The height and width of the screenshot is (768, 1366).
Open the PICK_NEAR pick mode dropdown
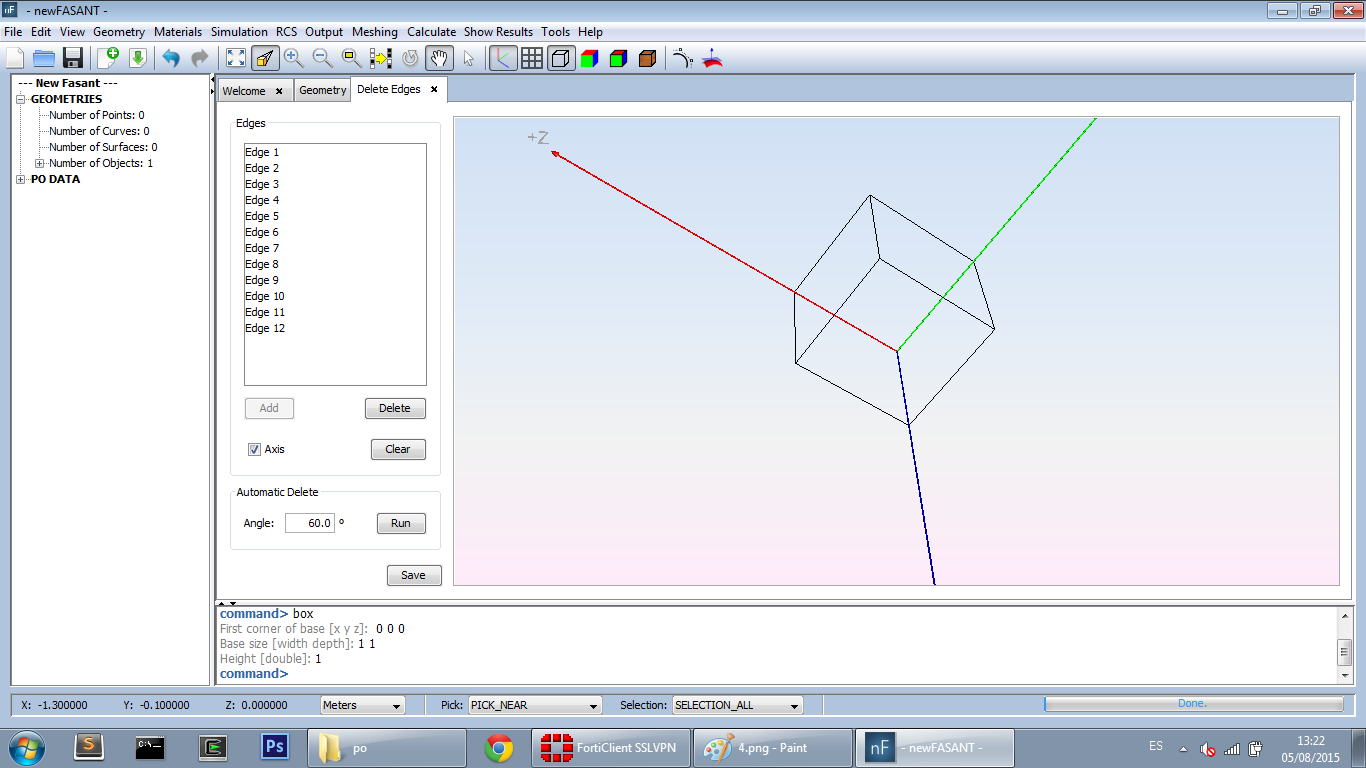click(534, 705)
